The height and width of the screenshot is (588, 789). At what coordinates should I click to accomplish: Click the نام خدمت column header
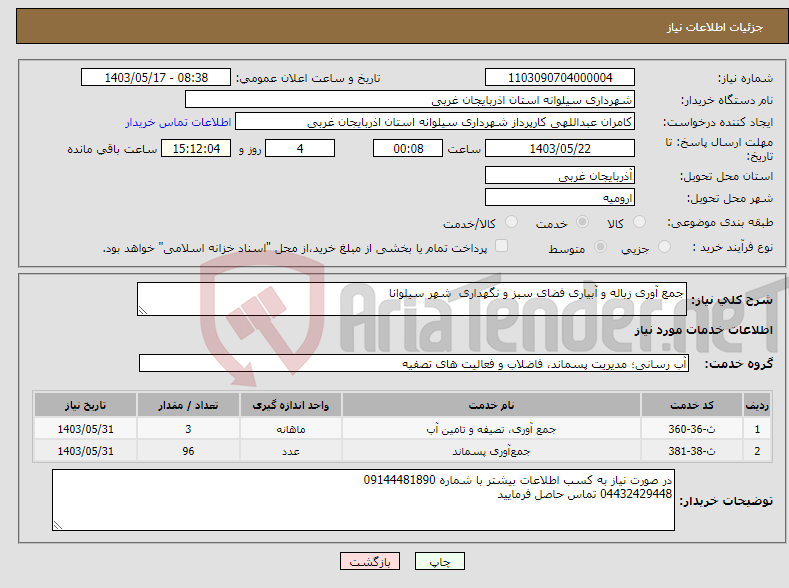point(491,405)
